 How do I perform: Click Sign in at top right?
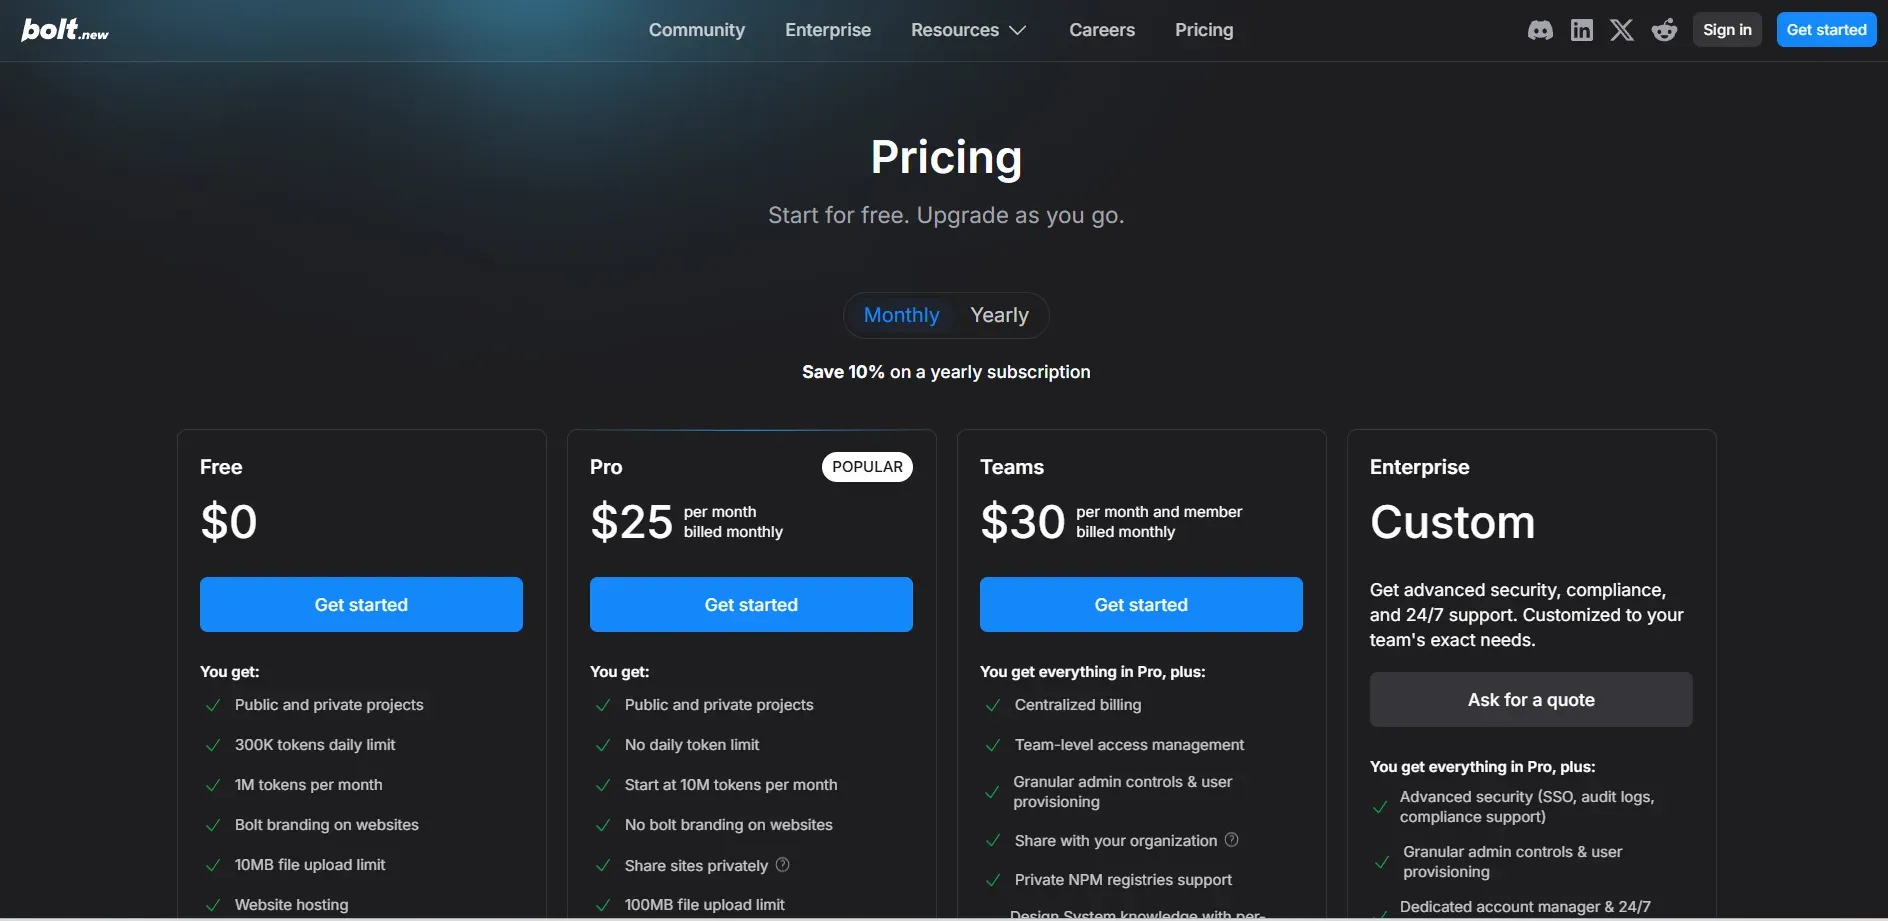click(x=1727, y=29)
